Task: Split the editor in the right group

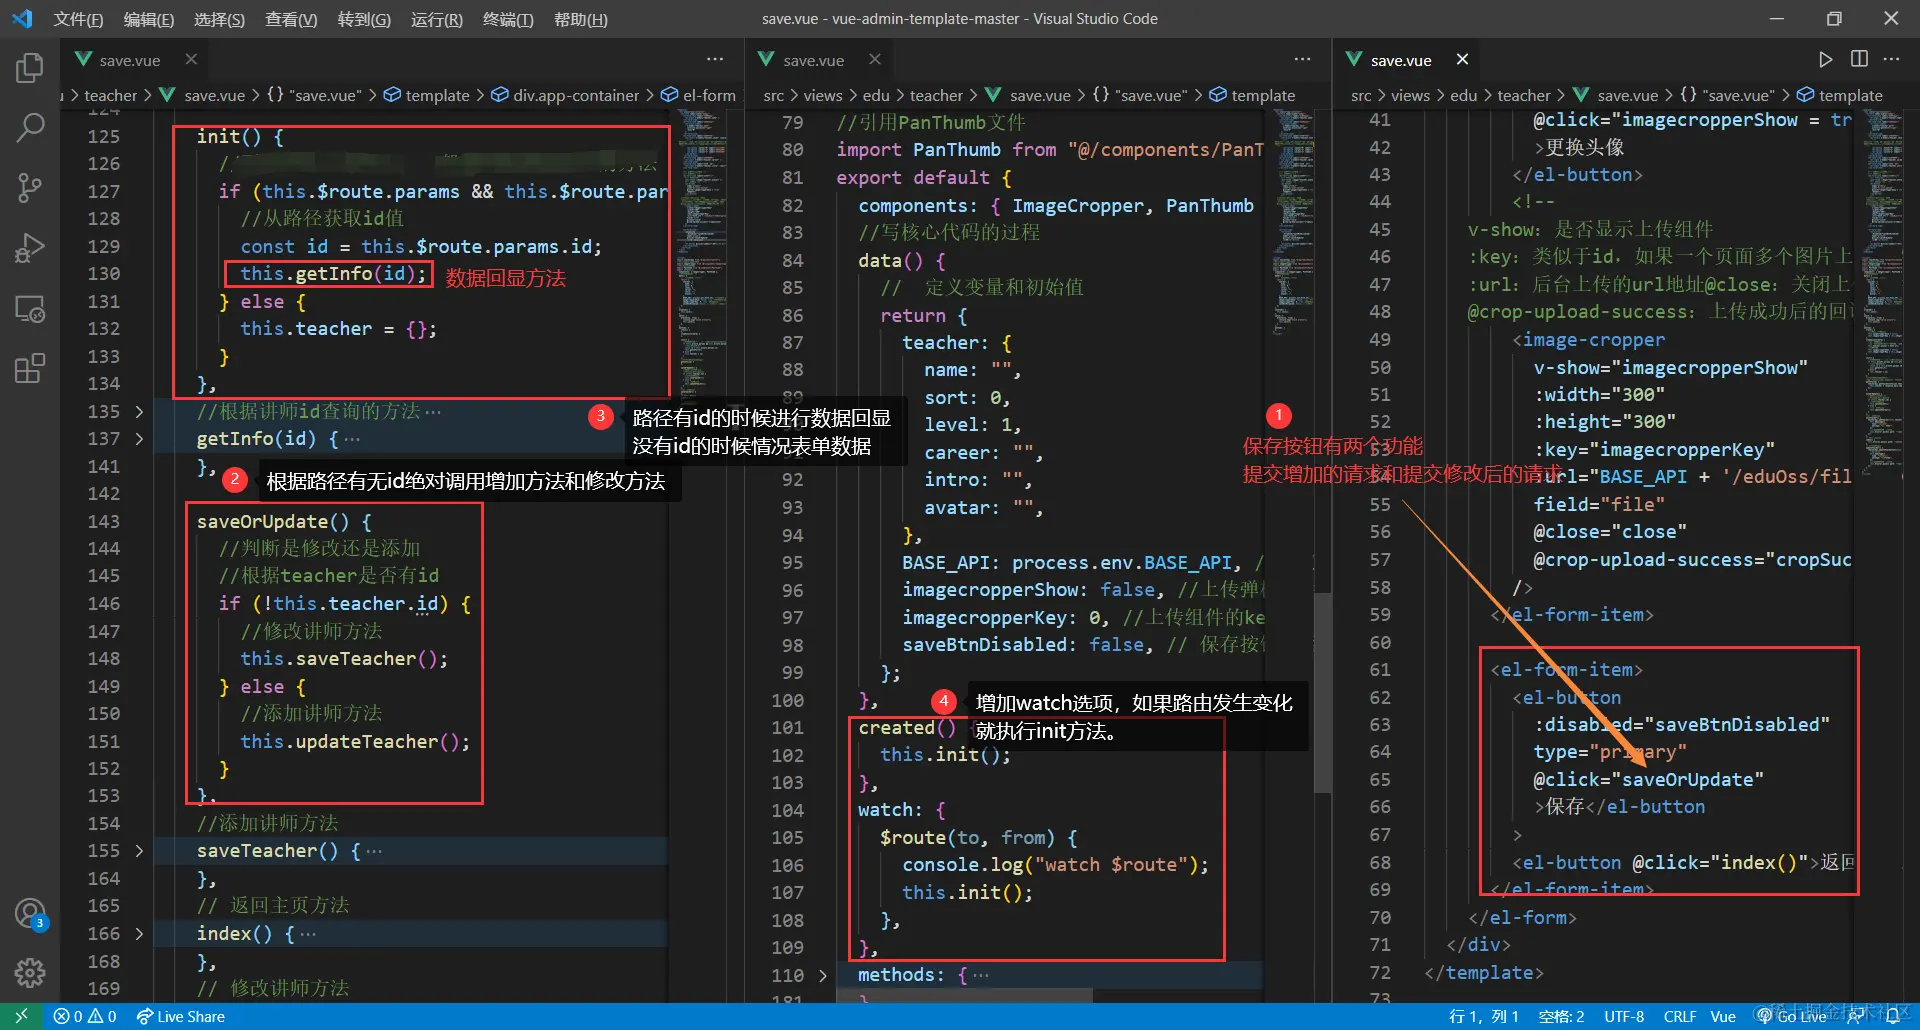Action: pos(1859,59)
